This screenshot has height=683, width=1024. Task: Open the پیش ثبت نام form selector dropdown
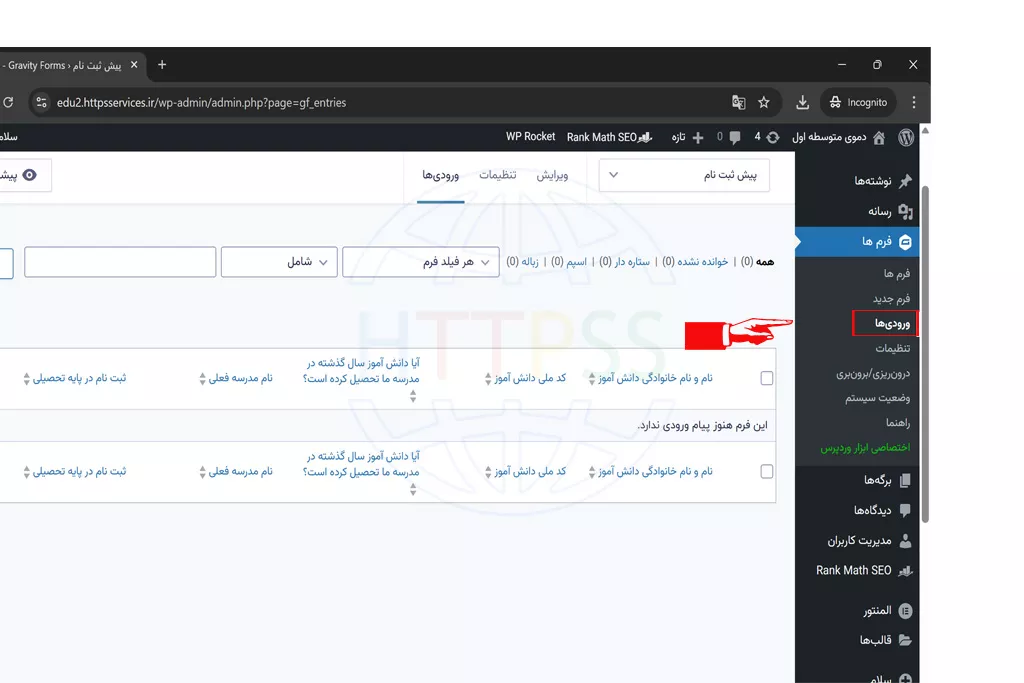pos(684,175)
